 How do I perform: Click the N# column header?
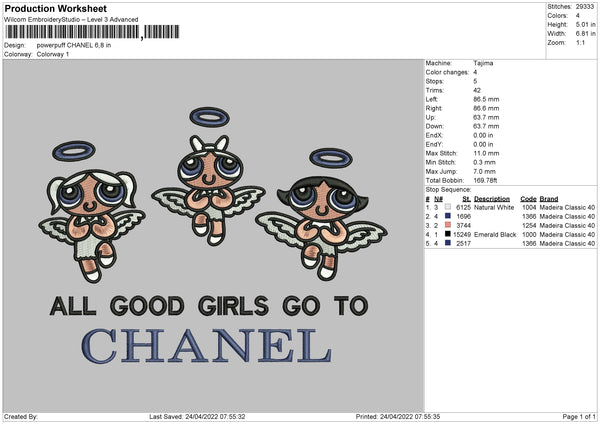438,199
